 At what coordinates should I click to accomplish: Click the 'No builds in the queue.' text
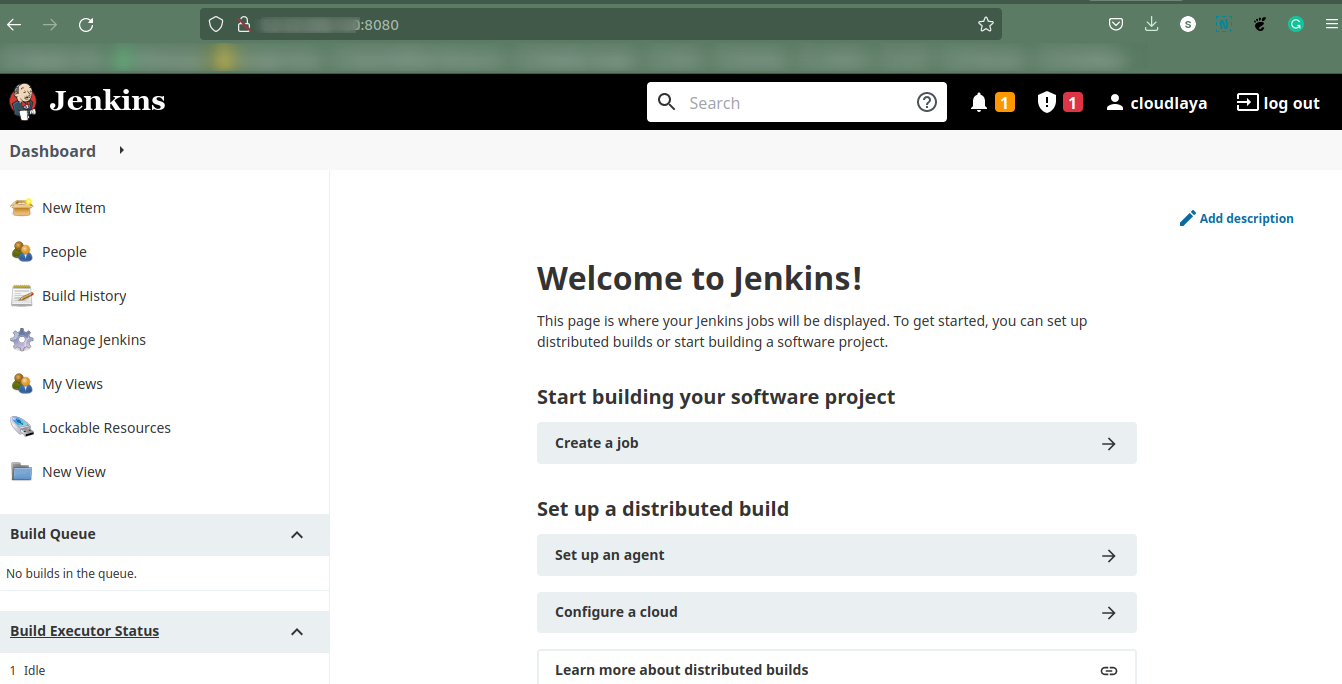(x=71, y=574)
